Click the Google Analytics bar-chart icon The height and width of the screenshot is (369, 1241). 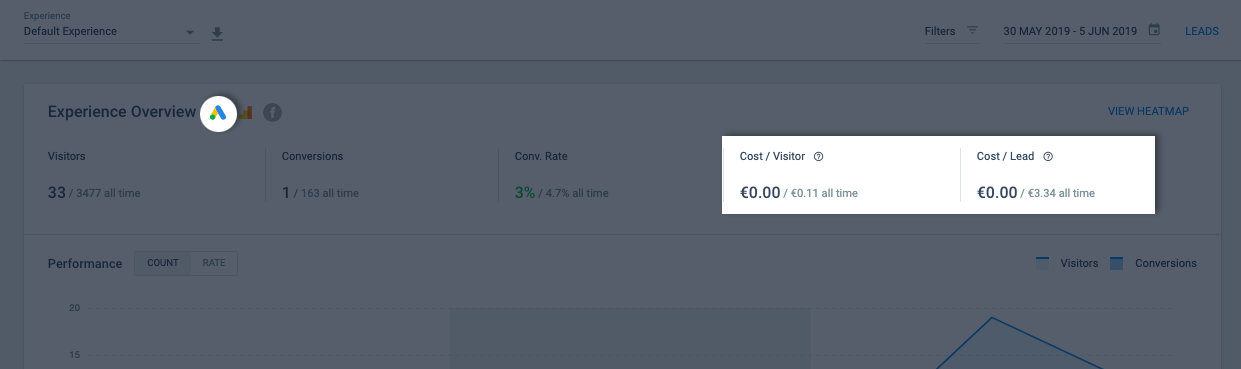[x=246, y=113]
